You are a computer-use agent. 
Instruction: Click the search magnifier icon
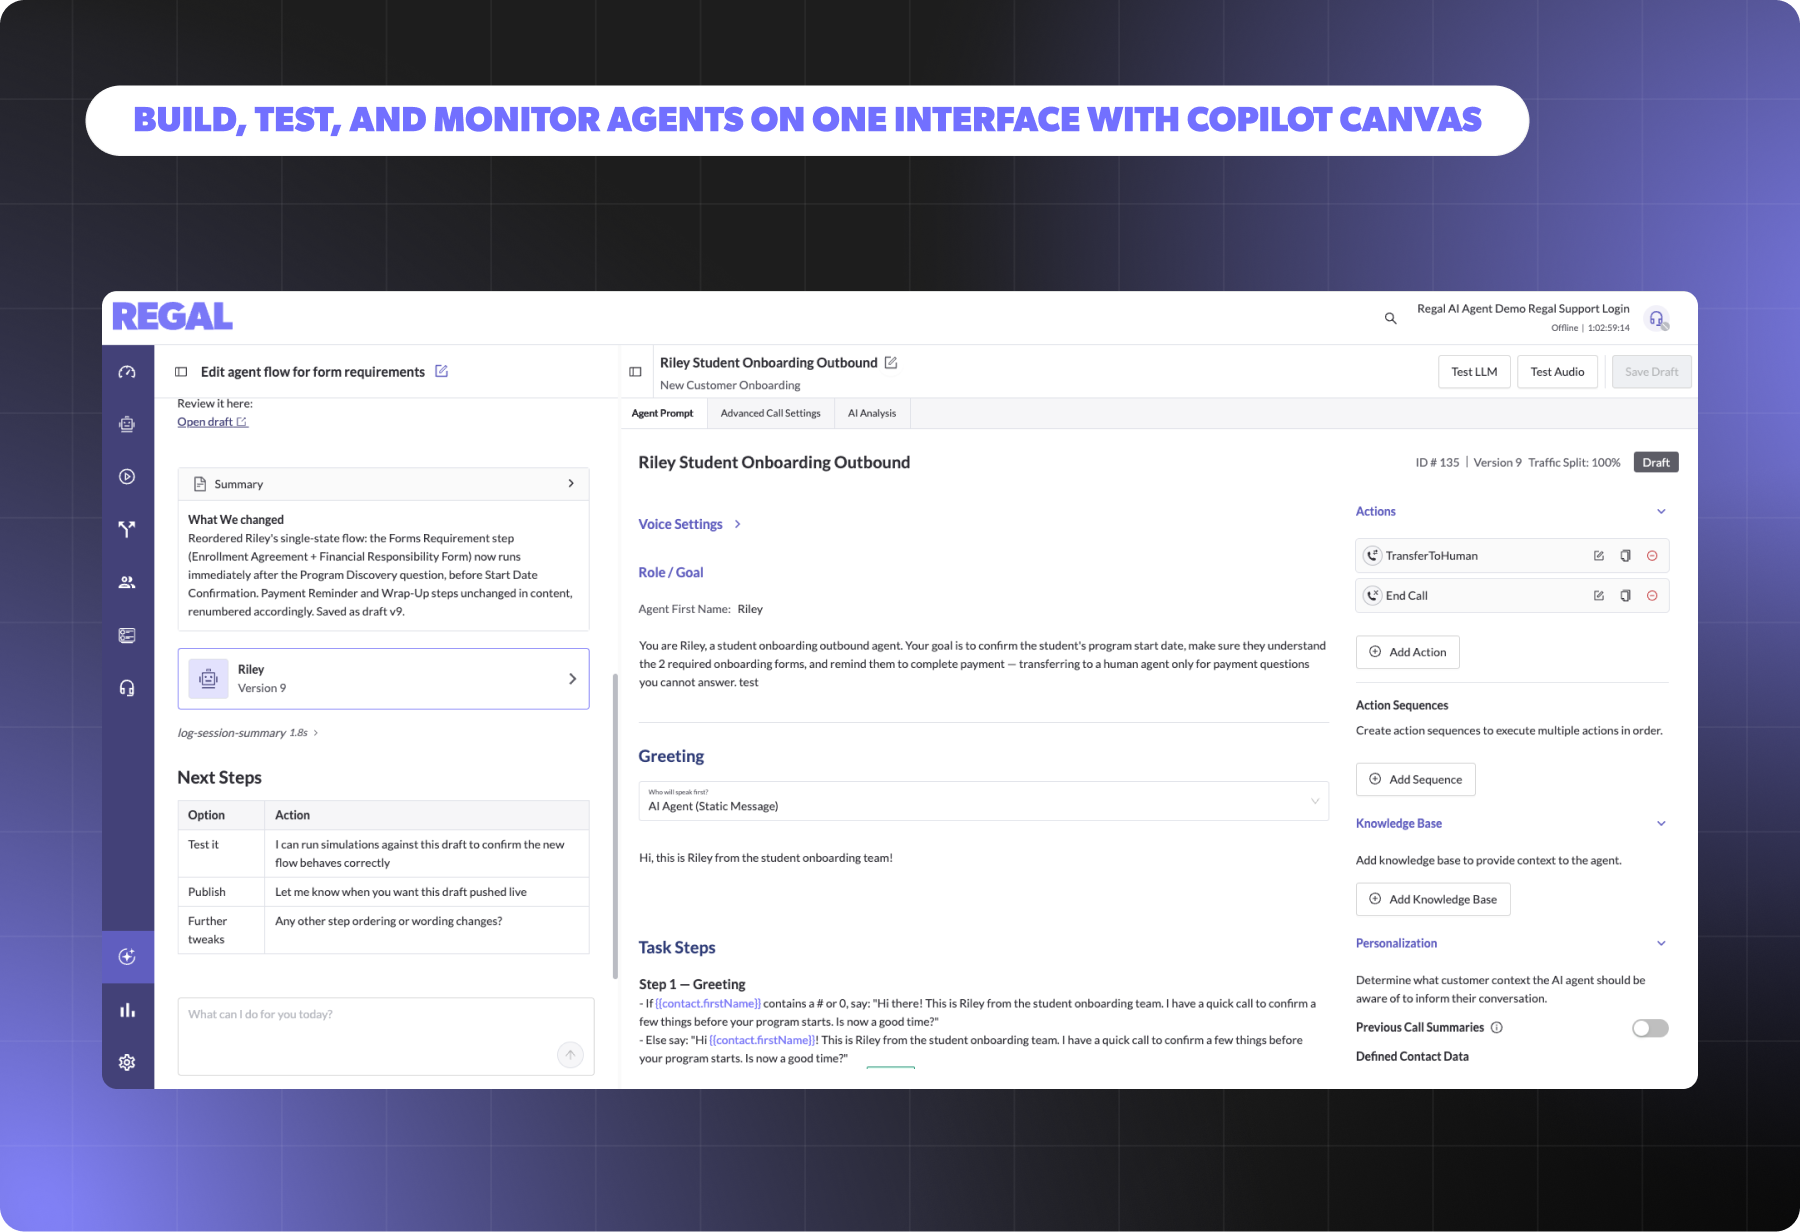pyautogui.click(x=1390, y=318)
